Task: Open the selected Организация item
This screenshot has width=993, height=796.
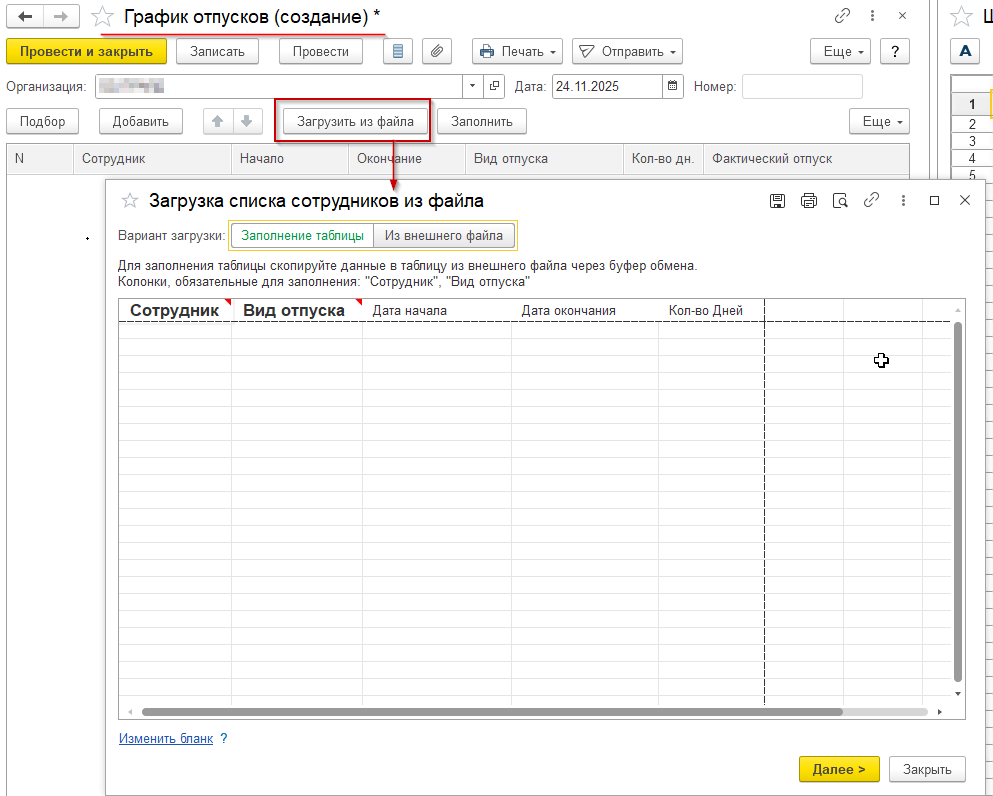Action: tap(494, 86)
